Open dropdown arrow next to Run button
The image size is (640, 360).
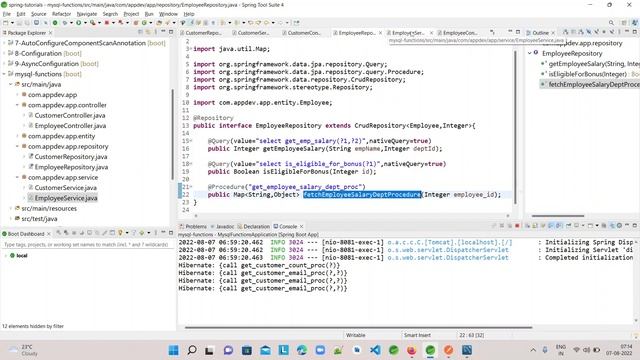coord(85,23)
